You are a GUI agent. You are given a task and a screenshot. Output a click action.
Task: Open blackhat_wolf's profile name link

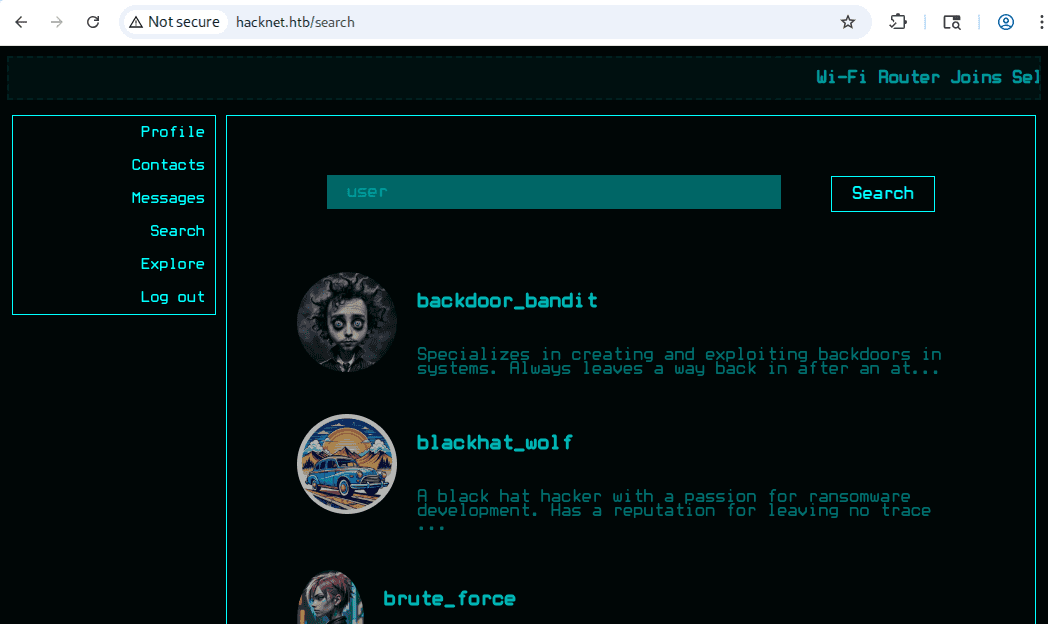coord(495,443)
